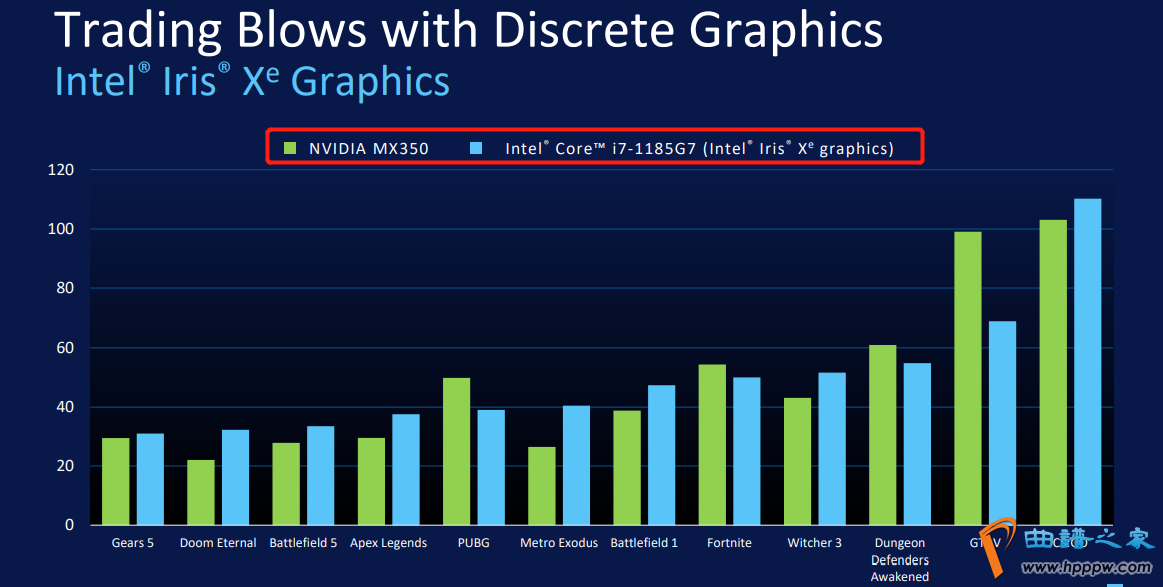1163x587 pixels.
Task: Click the green Fortnite bar
Action: [x=712, y=445]
